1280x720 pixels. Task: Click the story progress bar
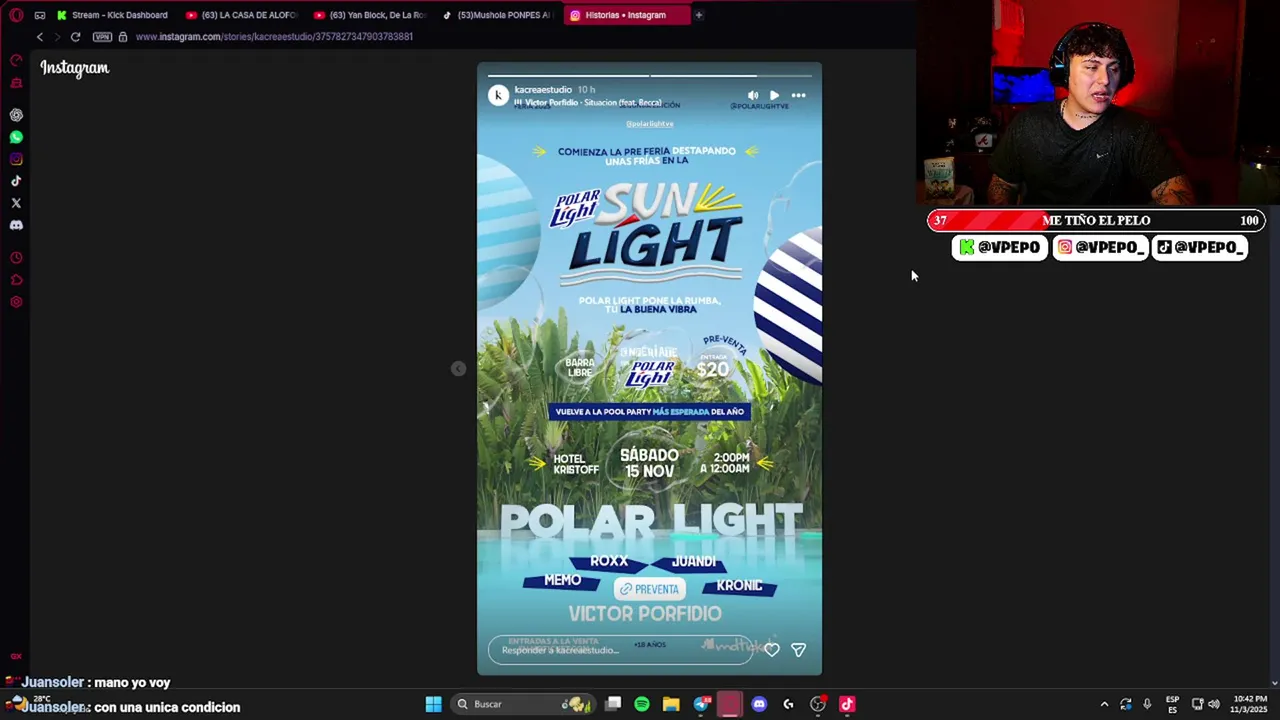pyautogui.click(x=649, y=75)
